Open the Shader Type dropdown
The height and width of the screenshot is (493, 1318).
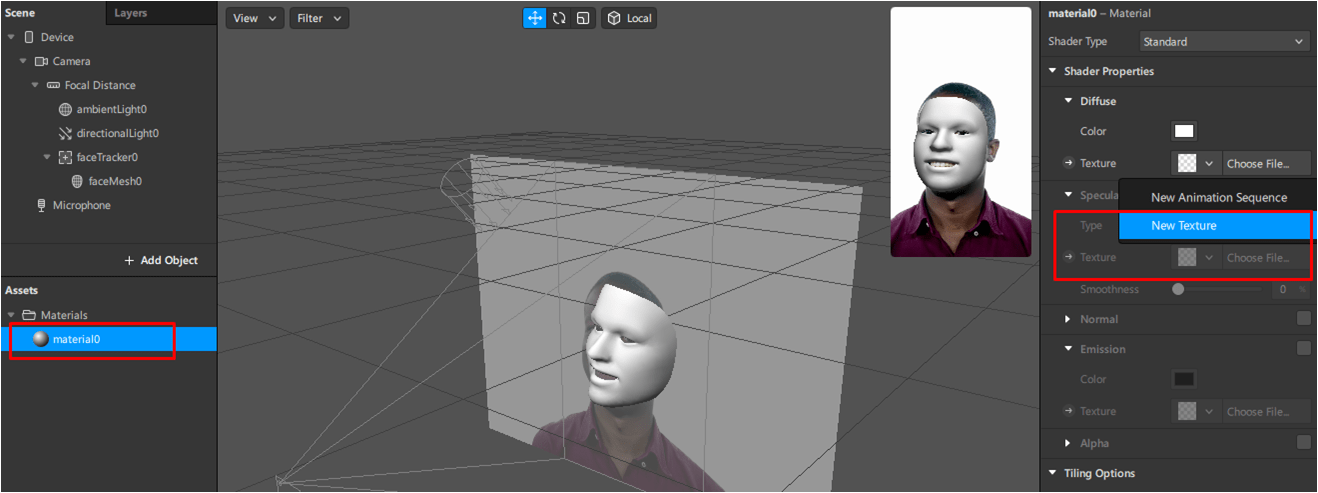pos(1224,42)
